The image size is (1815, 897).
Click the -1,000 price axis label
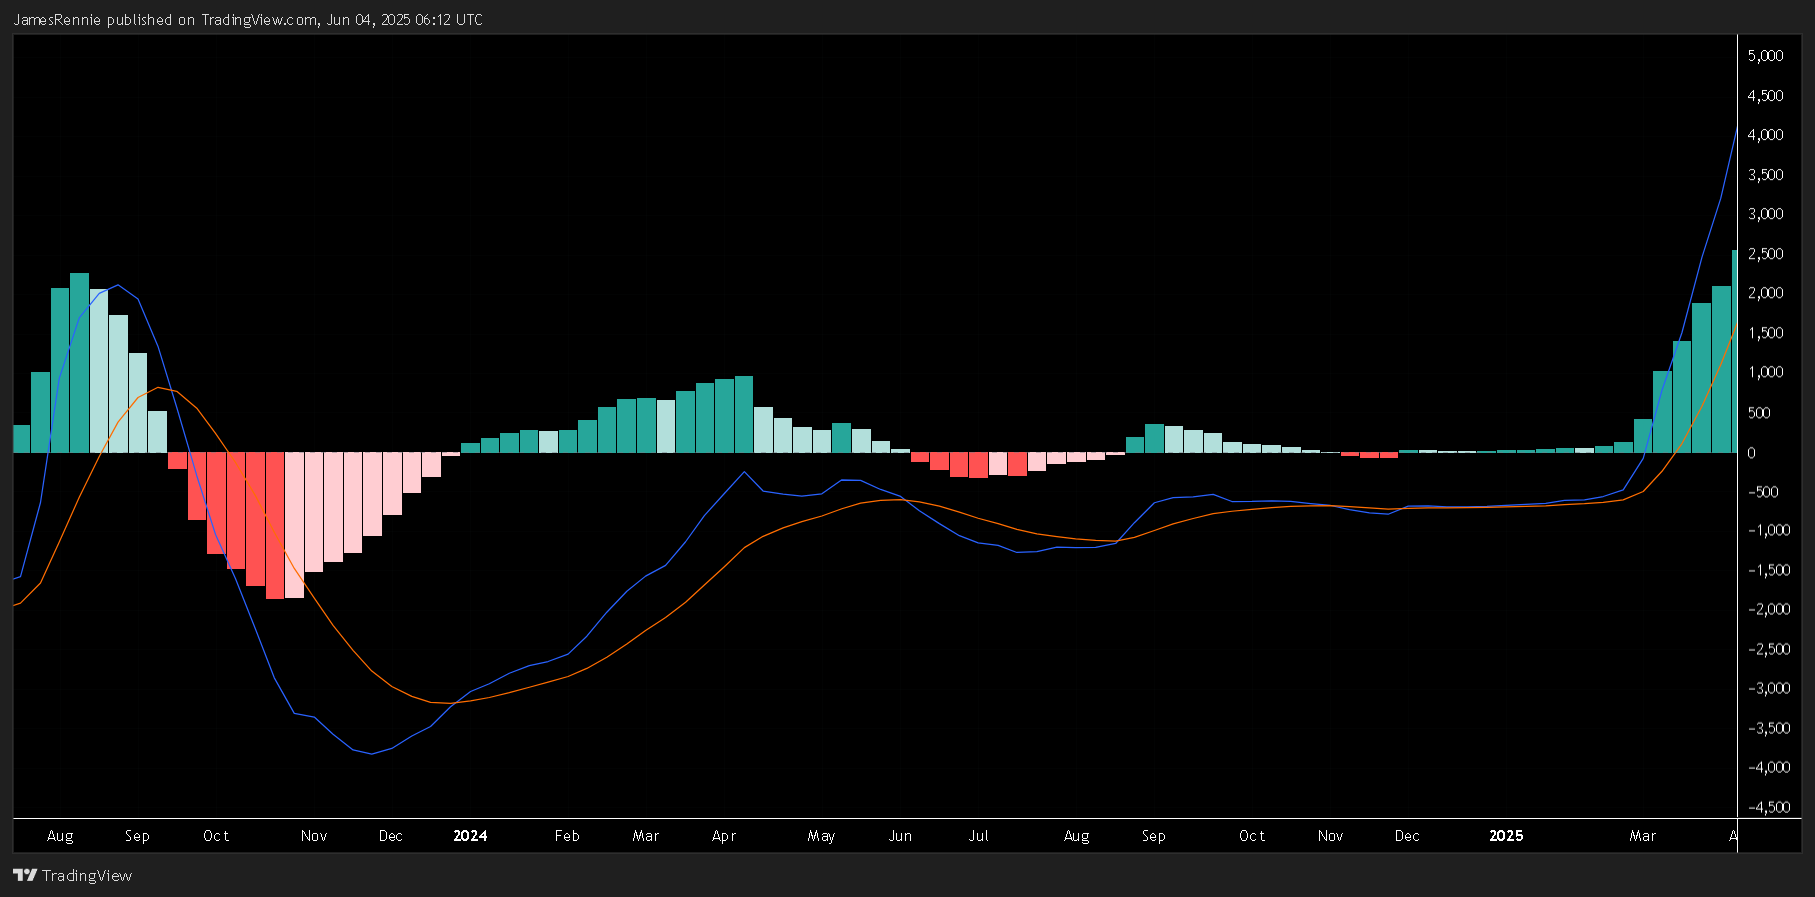point(1768,530)
